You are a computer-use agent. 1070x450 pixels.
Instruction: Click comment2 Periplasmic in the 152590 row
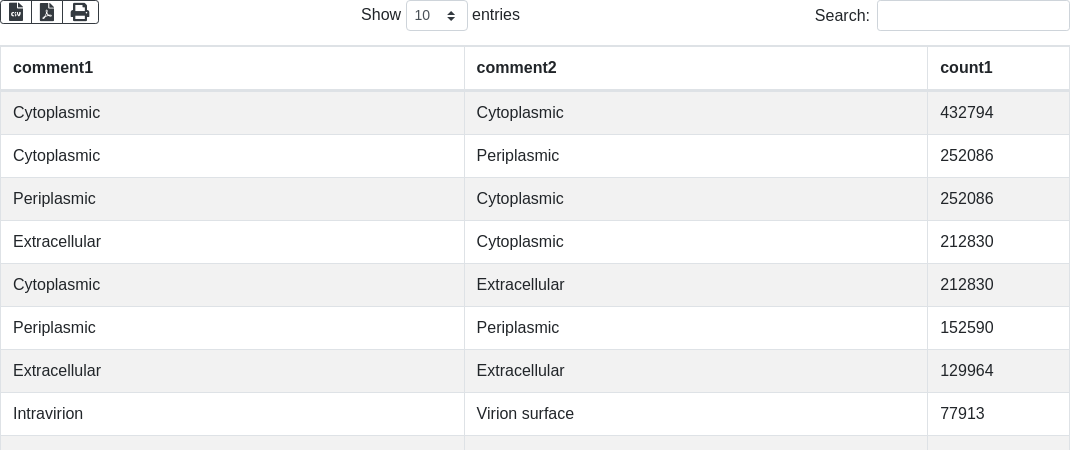pos(517,328)
